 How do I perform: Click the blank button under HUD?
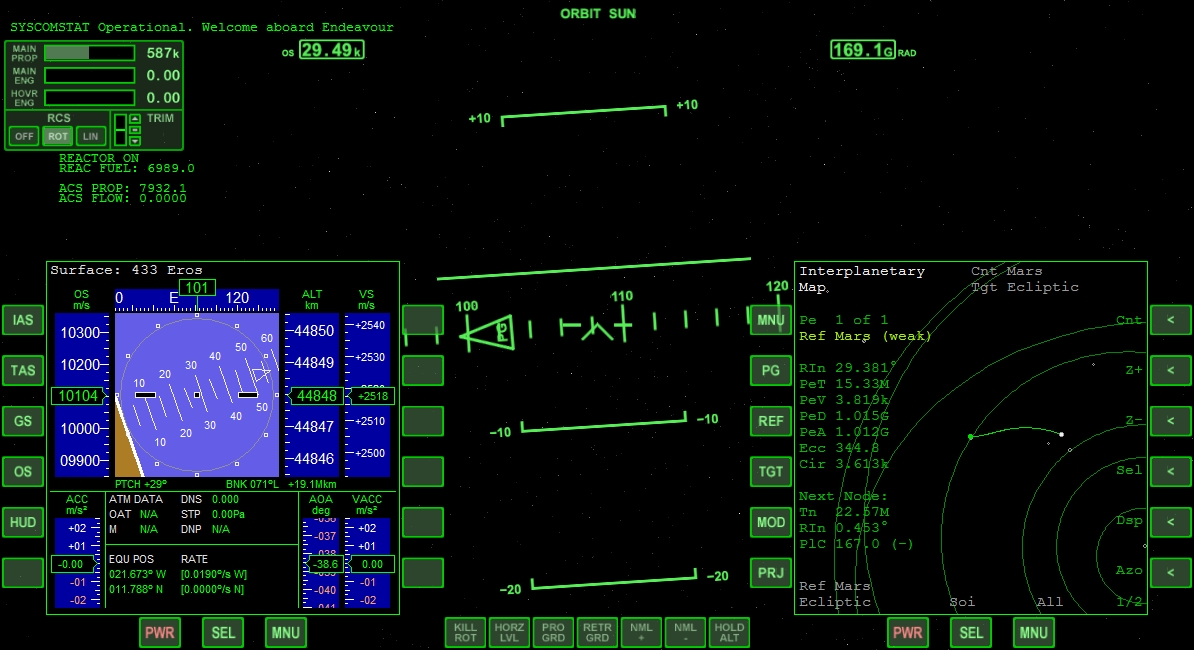23,572
